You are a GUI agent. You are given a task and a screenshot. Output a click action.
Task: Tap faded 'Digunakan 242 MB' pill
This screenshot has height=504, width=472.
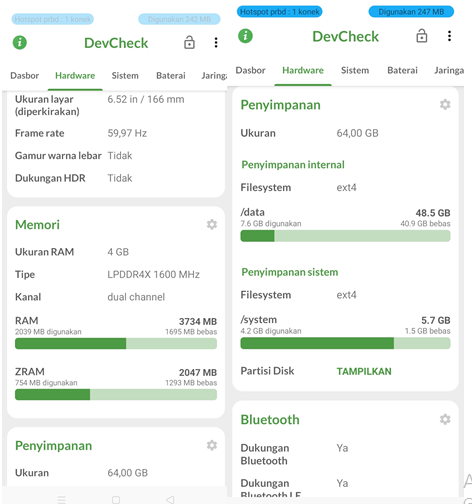(x=179, y=19)
